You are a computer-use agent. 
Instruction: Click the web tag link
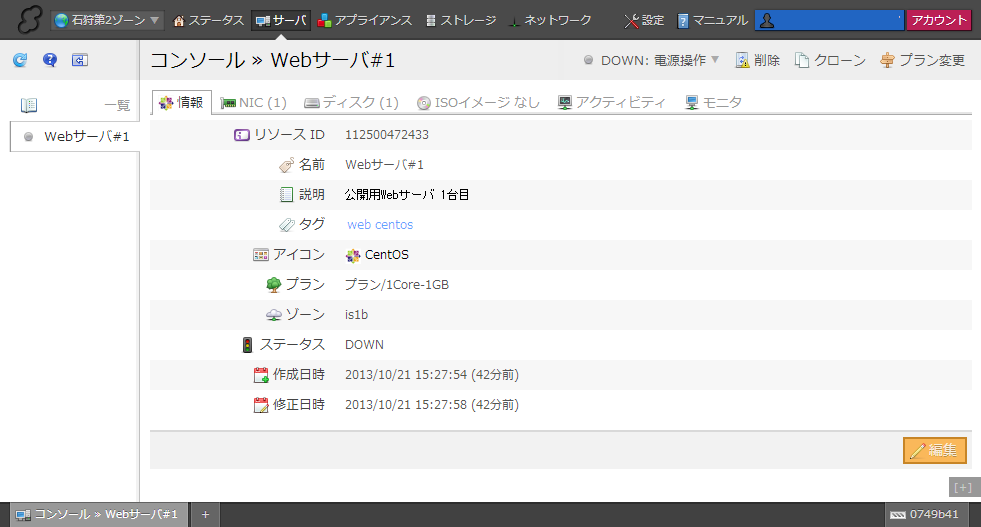[x=359, y=225]
